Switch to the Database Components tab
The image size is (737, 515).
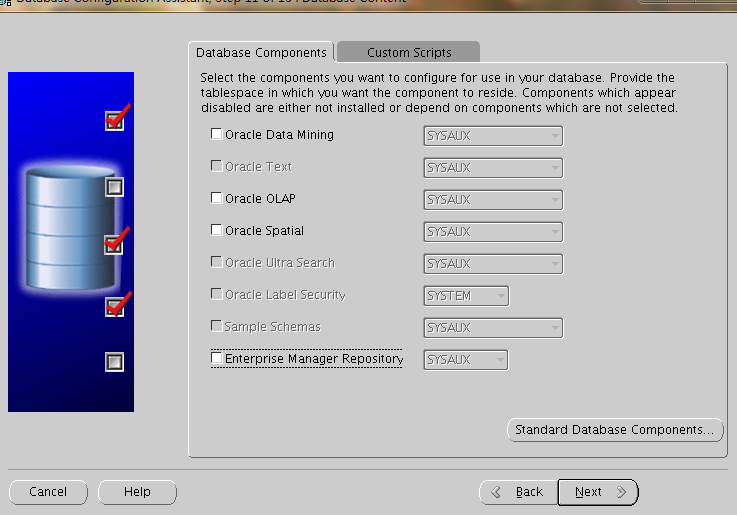tap(261, 52)
